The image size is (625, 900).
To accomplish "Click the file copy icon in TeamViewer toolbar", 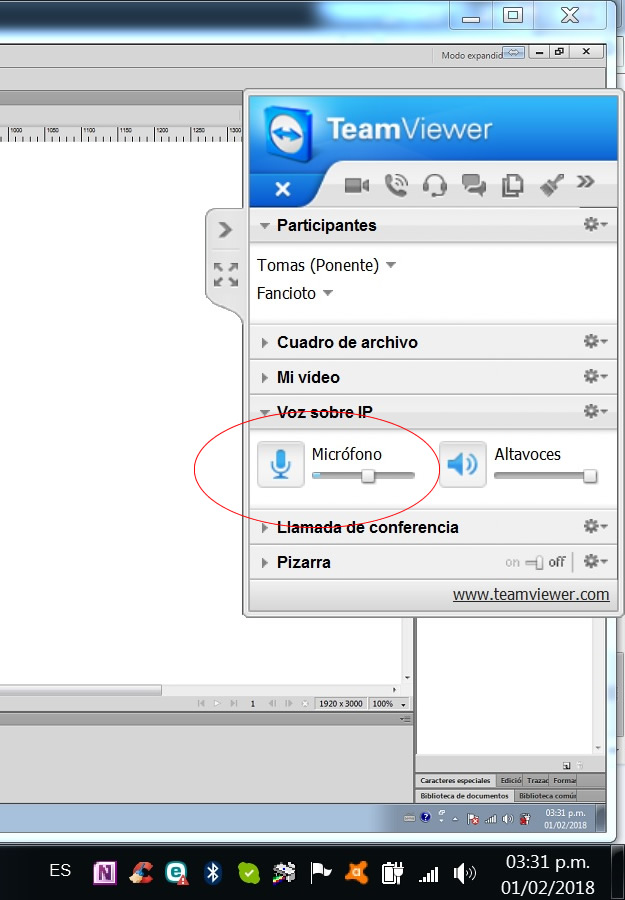I will coord(513,185).
